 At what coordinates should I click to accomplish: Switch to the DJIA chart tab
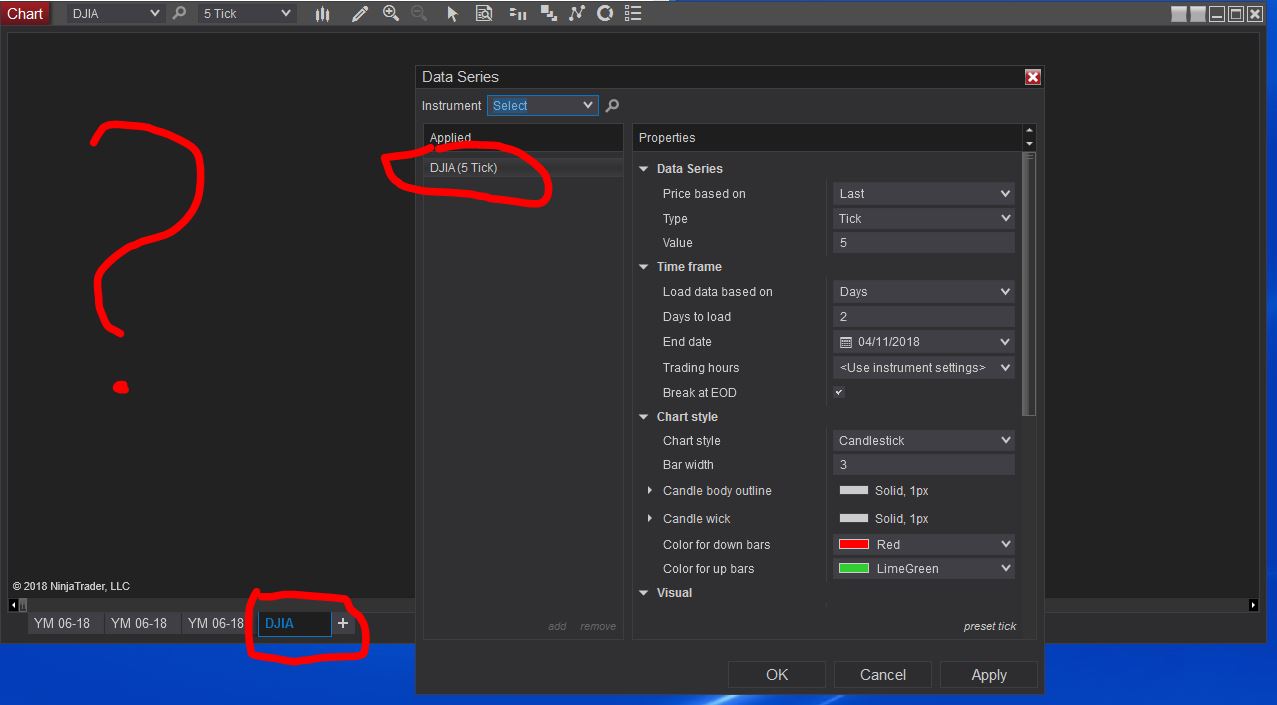pyautogui.click(x=295, y=623)
